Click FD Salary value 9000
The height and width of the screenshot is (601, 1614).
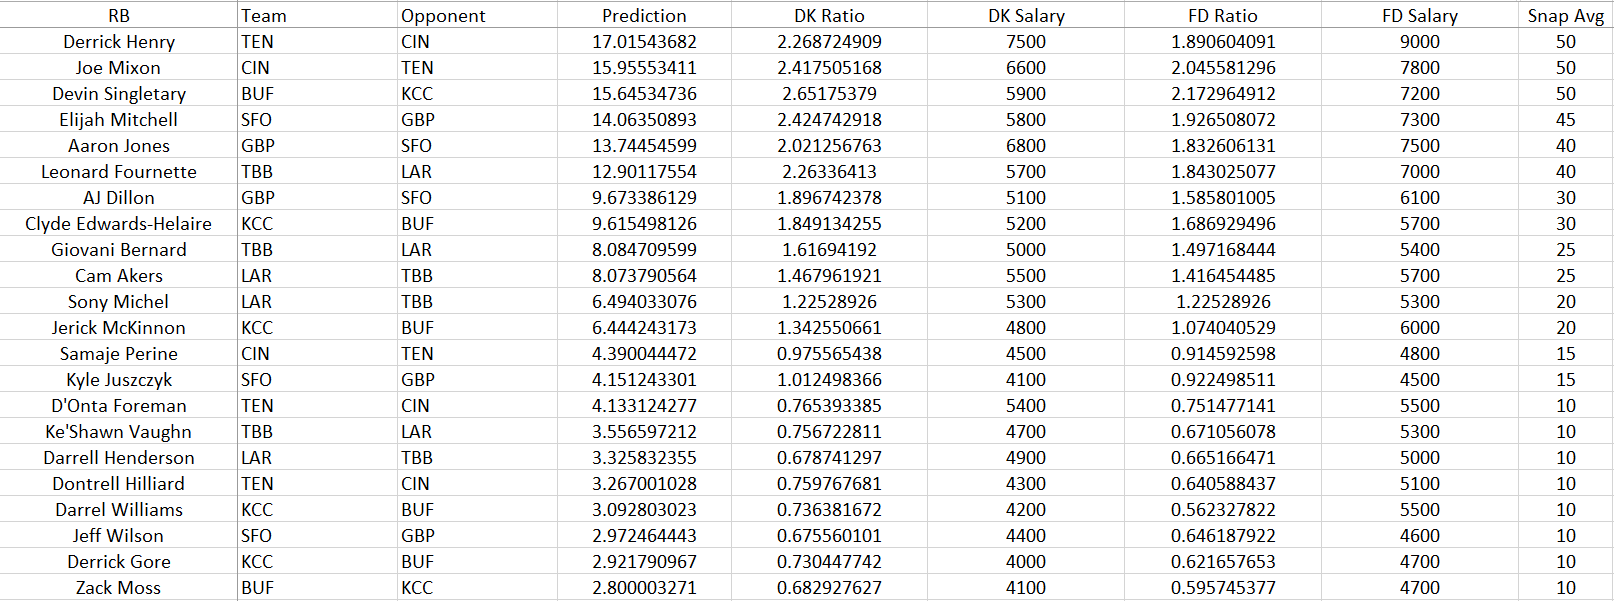coord(1420,41)
